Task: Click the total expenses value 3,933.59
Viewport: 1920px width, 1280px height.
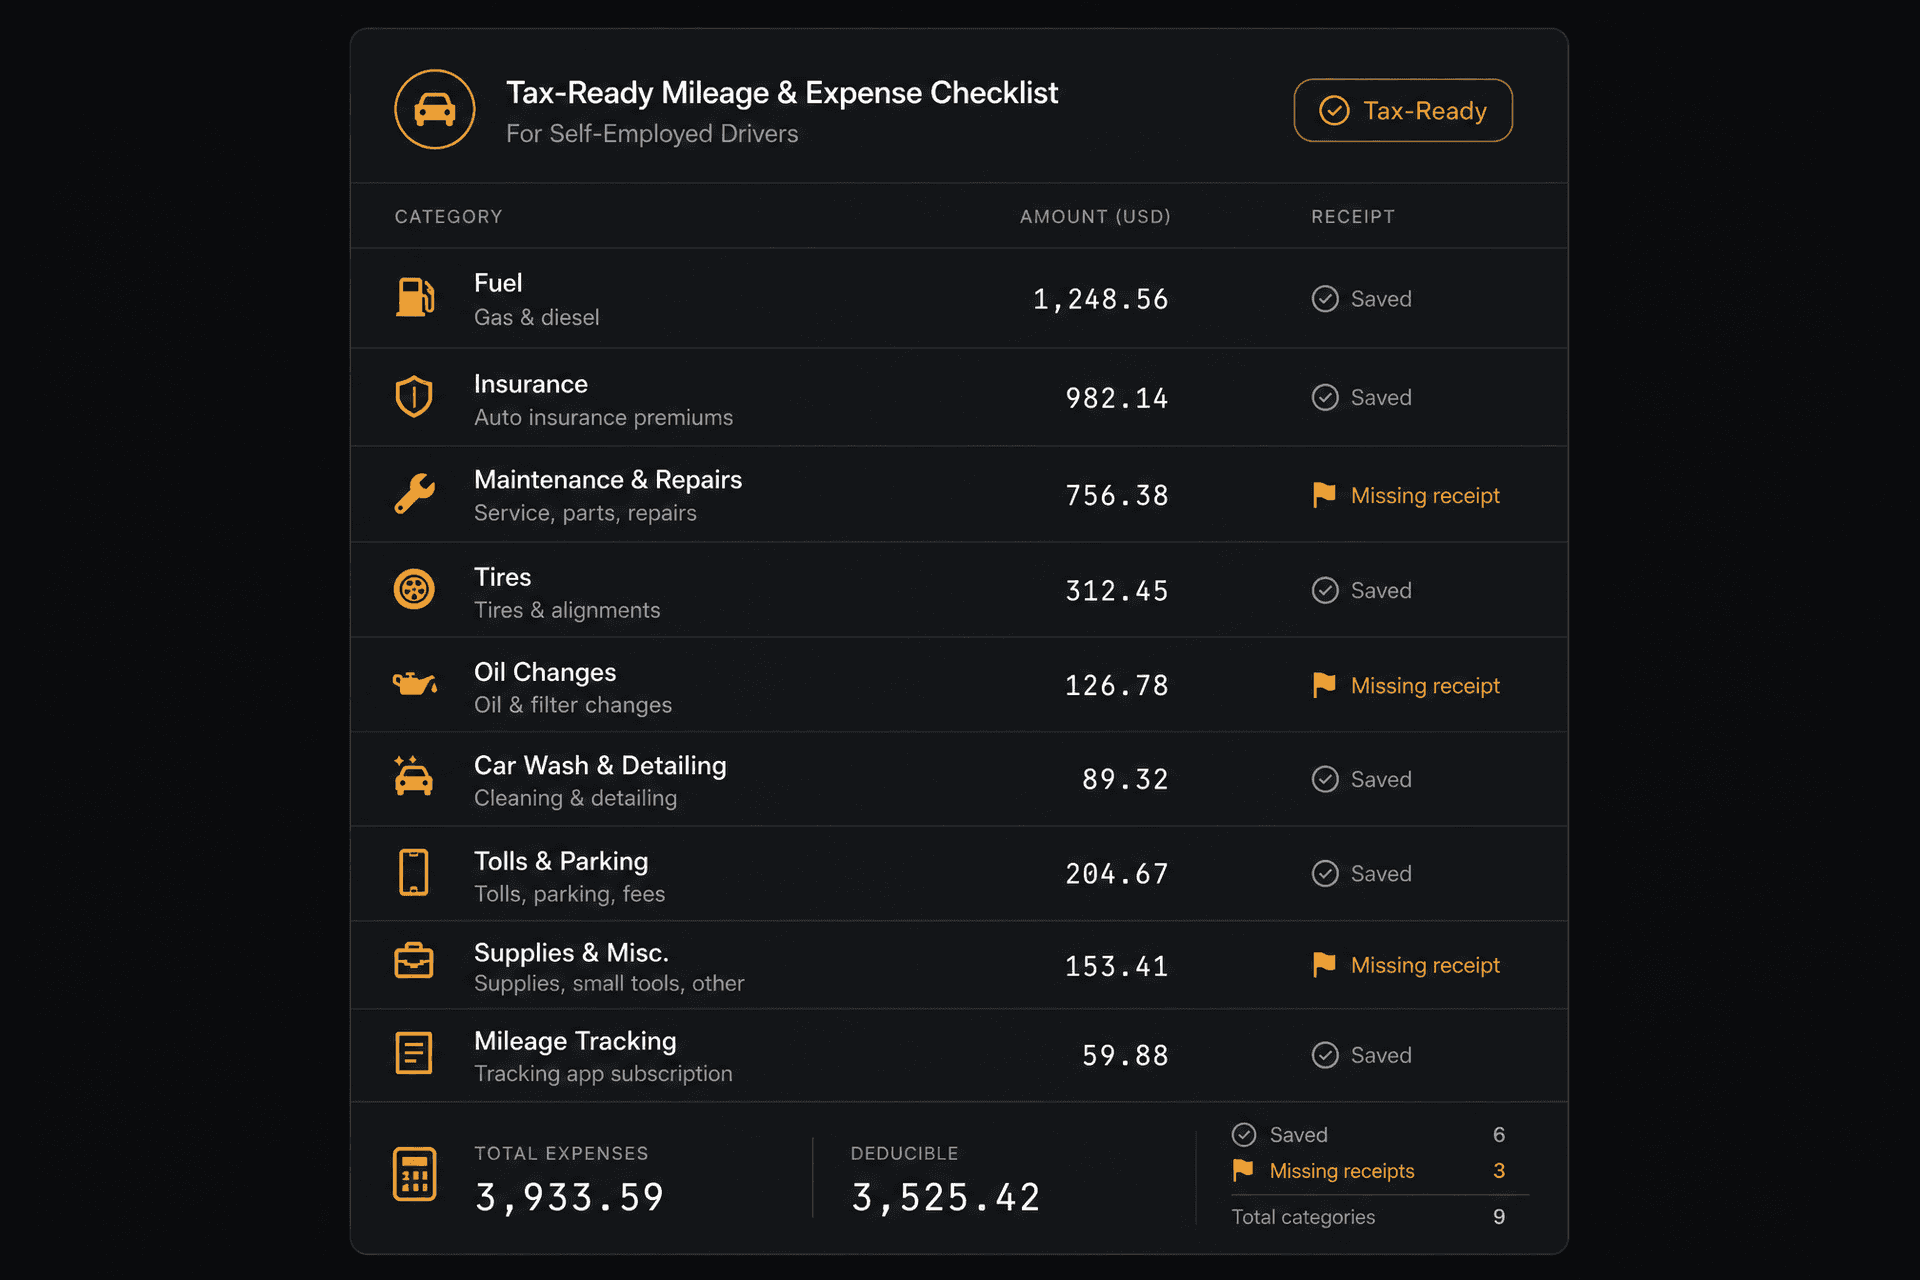Action: (x=569, y=1197)
